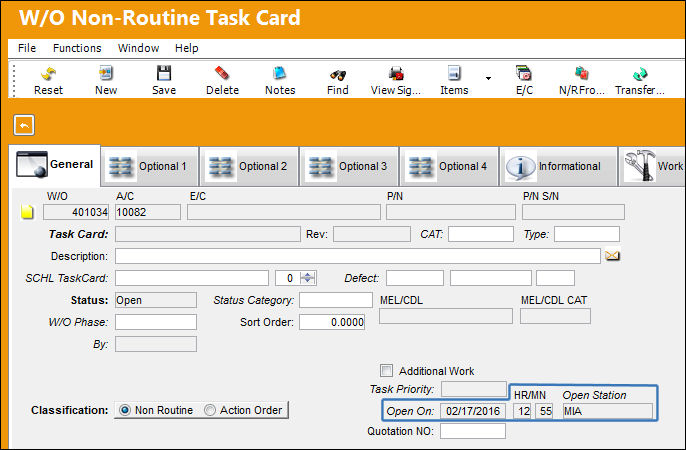Open View Sig... printer icon
The width and height of the screenshot is (686, 450).
396,73
